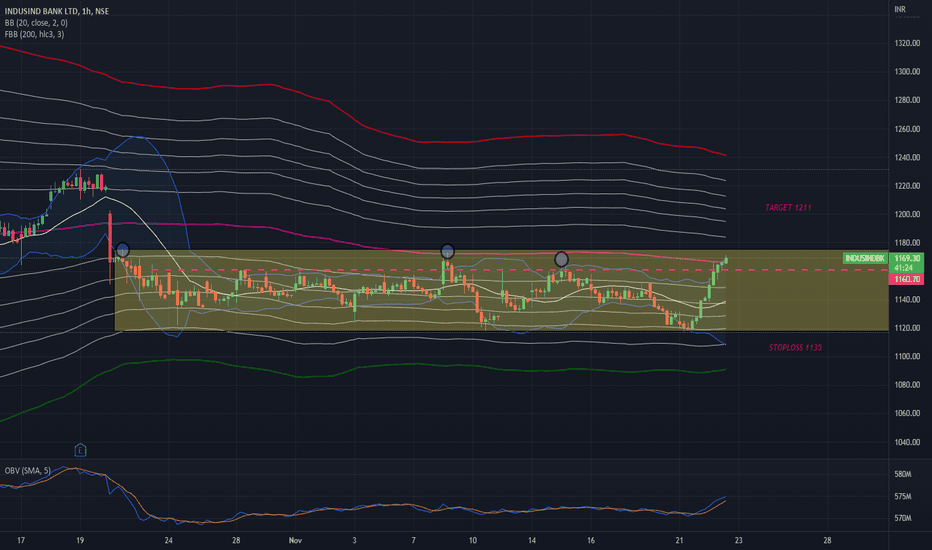Screen dimensions: 932x550
Task: Click the 1169.30 current price tag
Action: pyautogui.click(x=907, y=258)
